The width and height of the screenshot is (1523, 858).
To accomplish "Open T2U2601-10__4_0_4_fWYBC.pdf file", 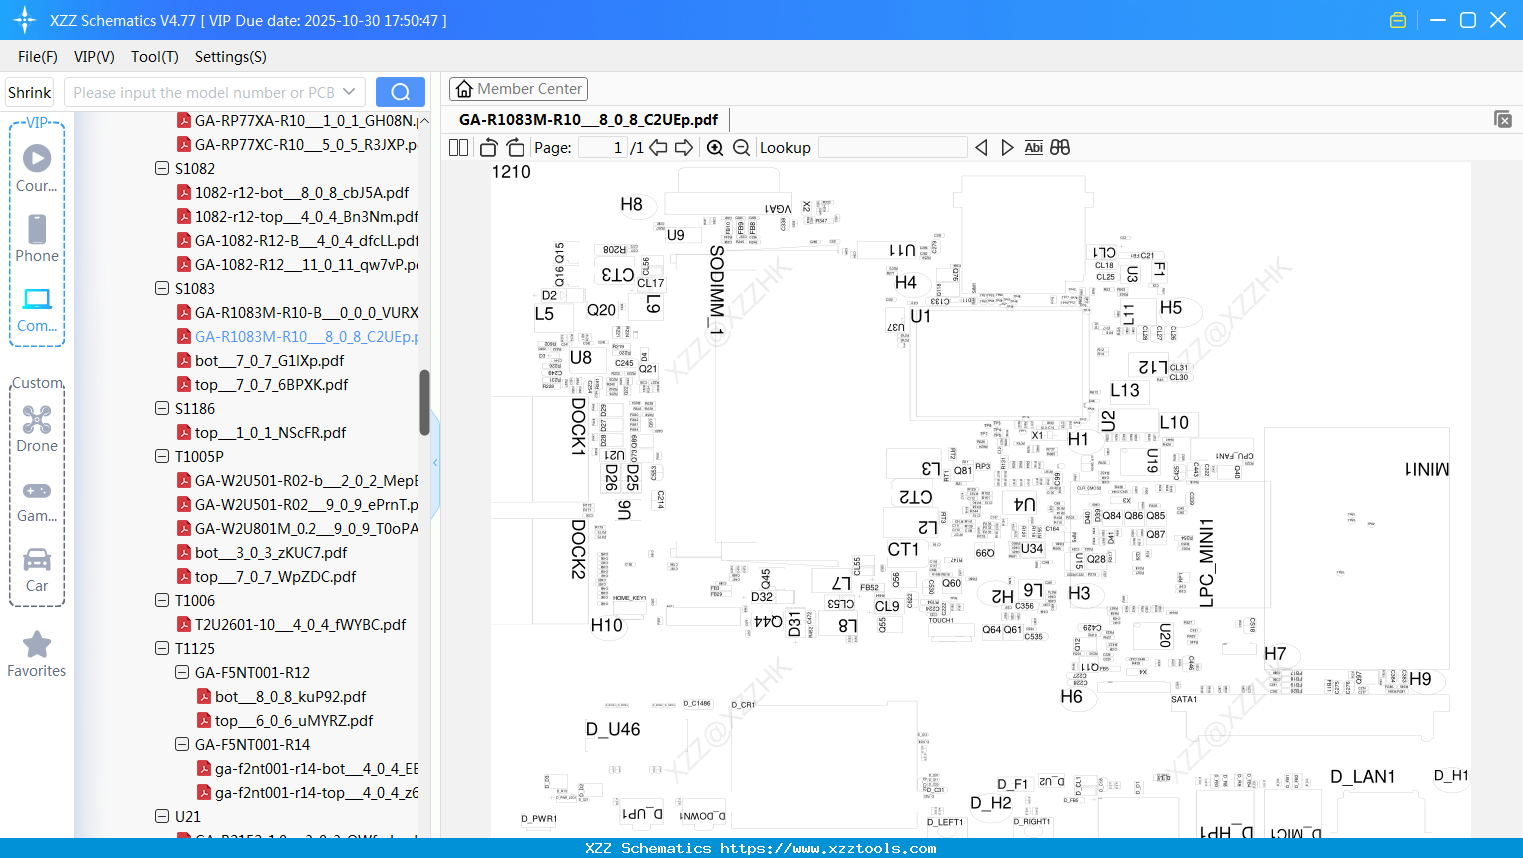I will 300,624.
